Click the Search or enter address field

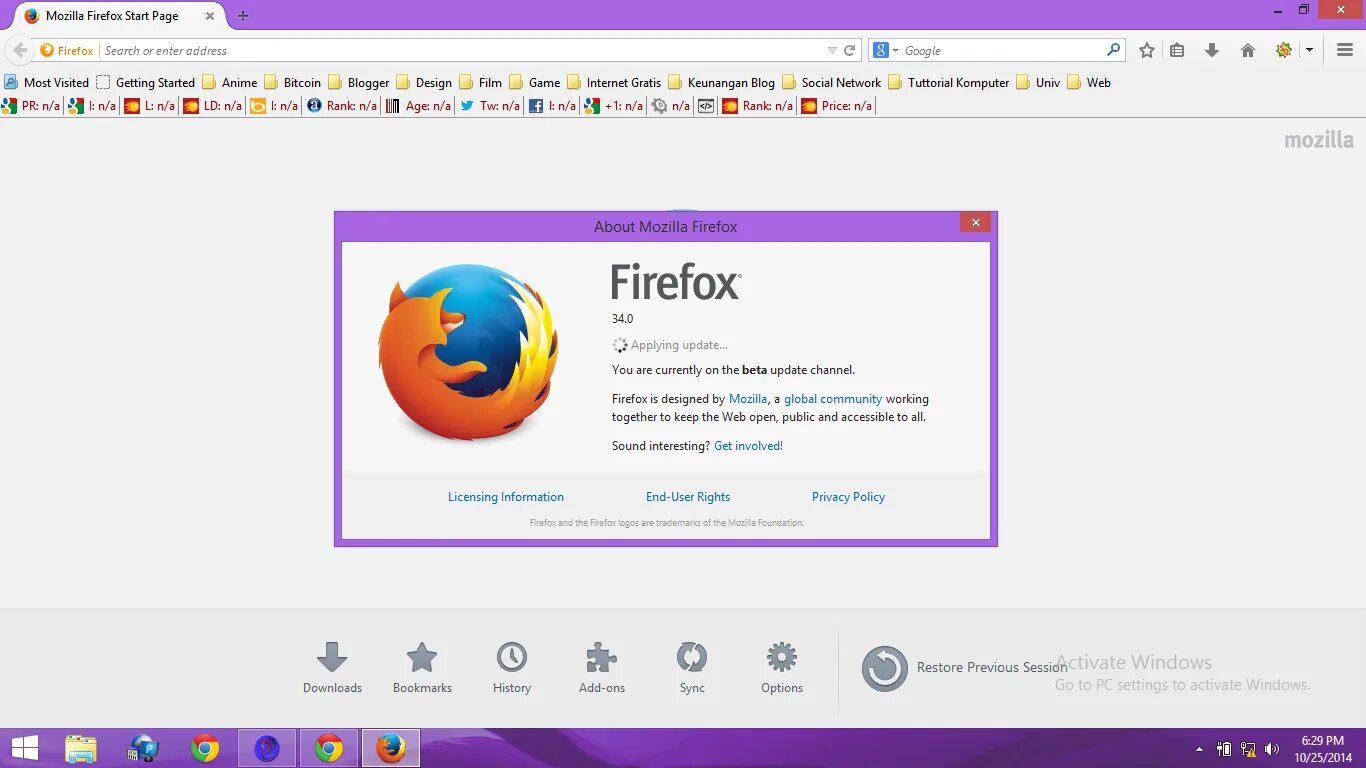(x=461, y=50)
